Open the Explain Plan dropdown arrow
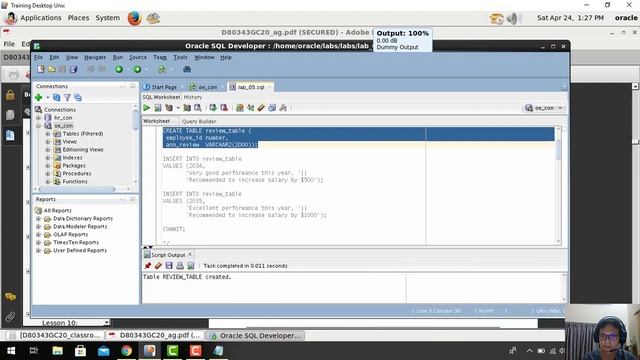640x360 pixels. (178, 108)
